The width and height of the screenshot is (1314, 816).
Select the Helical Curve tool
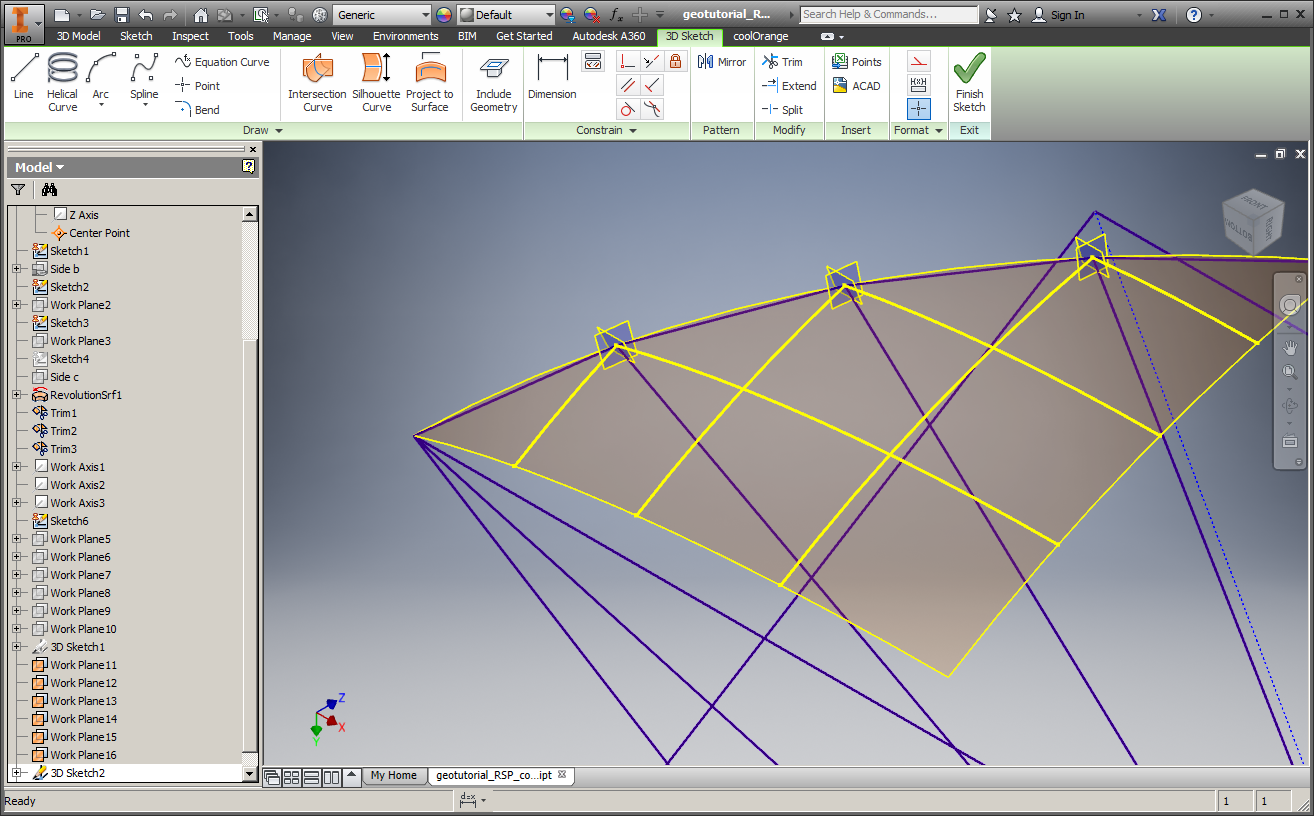point(62,82)
